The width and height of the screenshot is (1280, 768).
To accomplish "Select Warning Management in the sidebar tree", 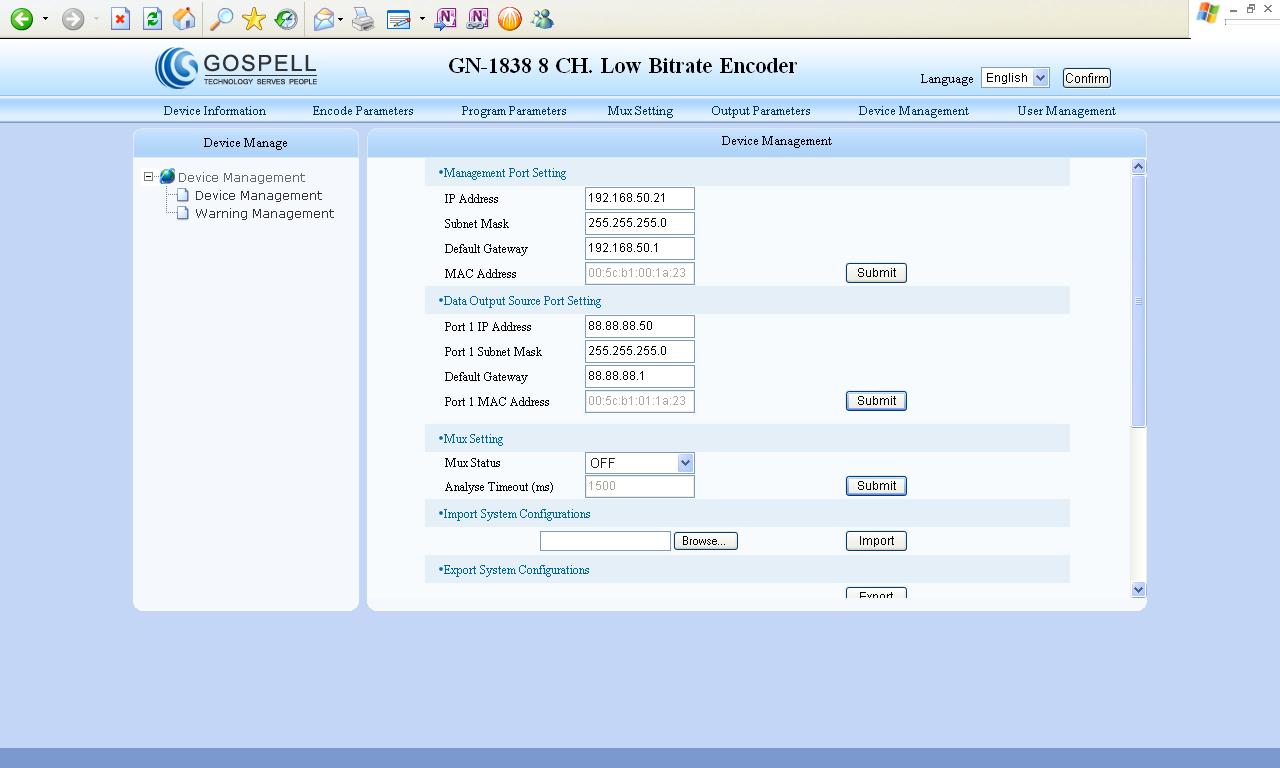I will pyautogui.click(x=263, y=213).
